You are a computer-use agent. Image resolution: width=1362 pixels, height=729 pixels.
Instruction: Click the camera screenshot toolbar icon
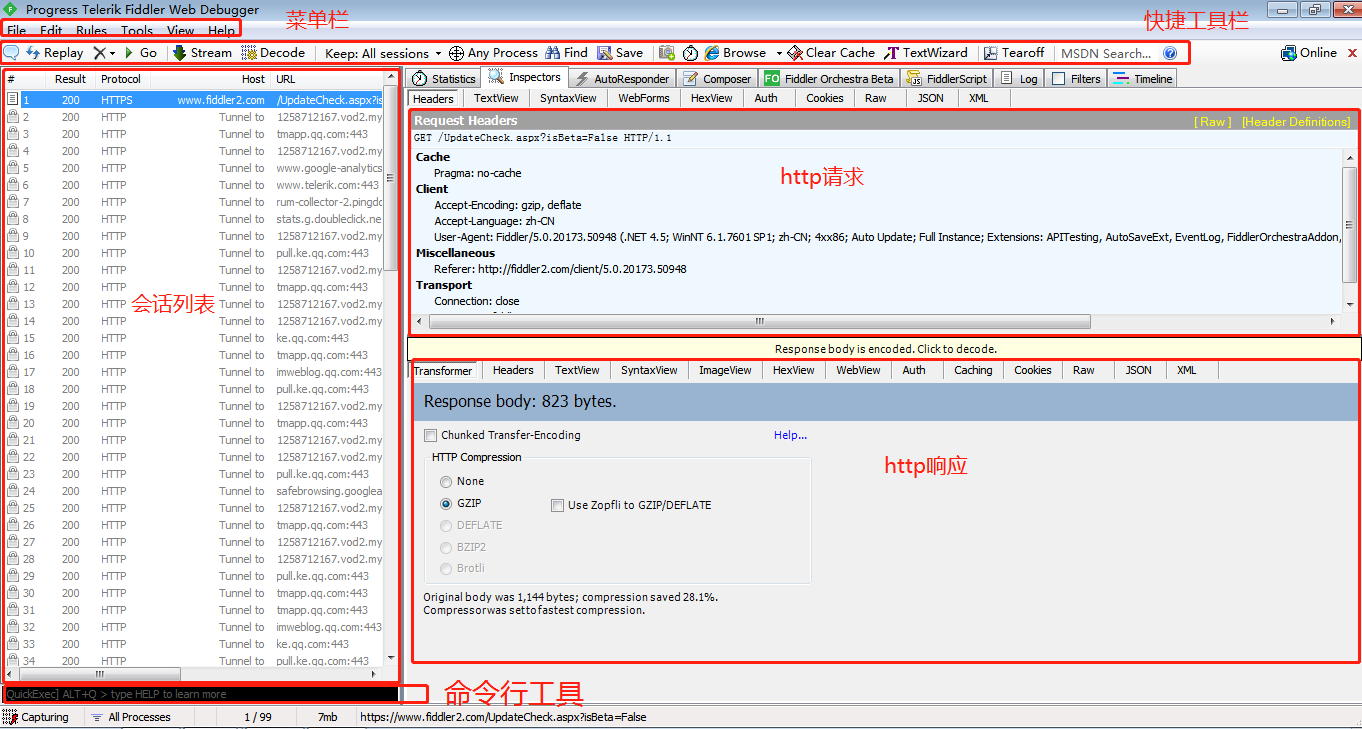click(666, 53)
